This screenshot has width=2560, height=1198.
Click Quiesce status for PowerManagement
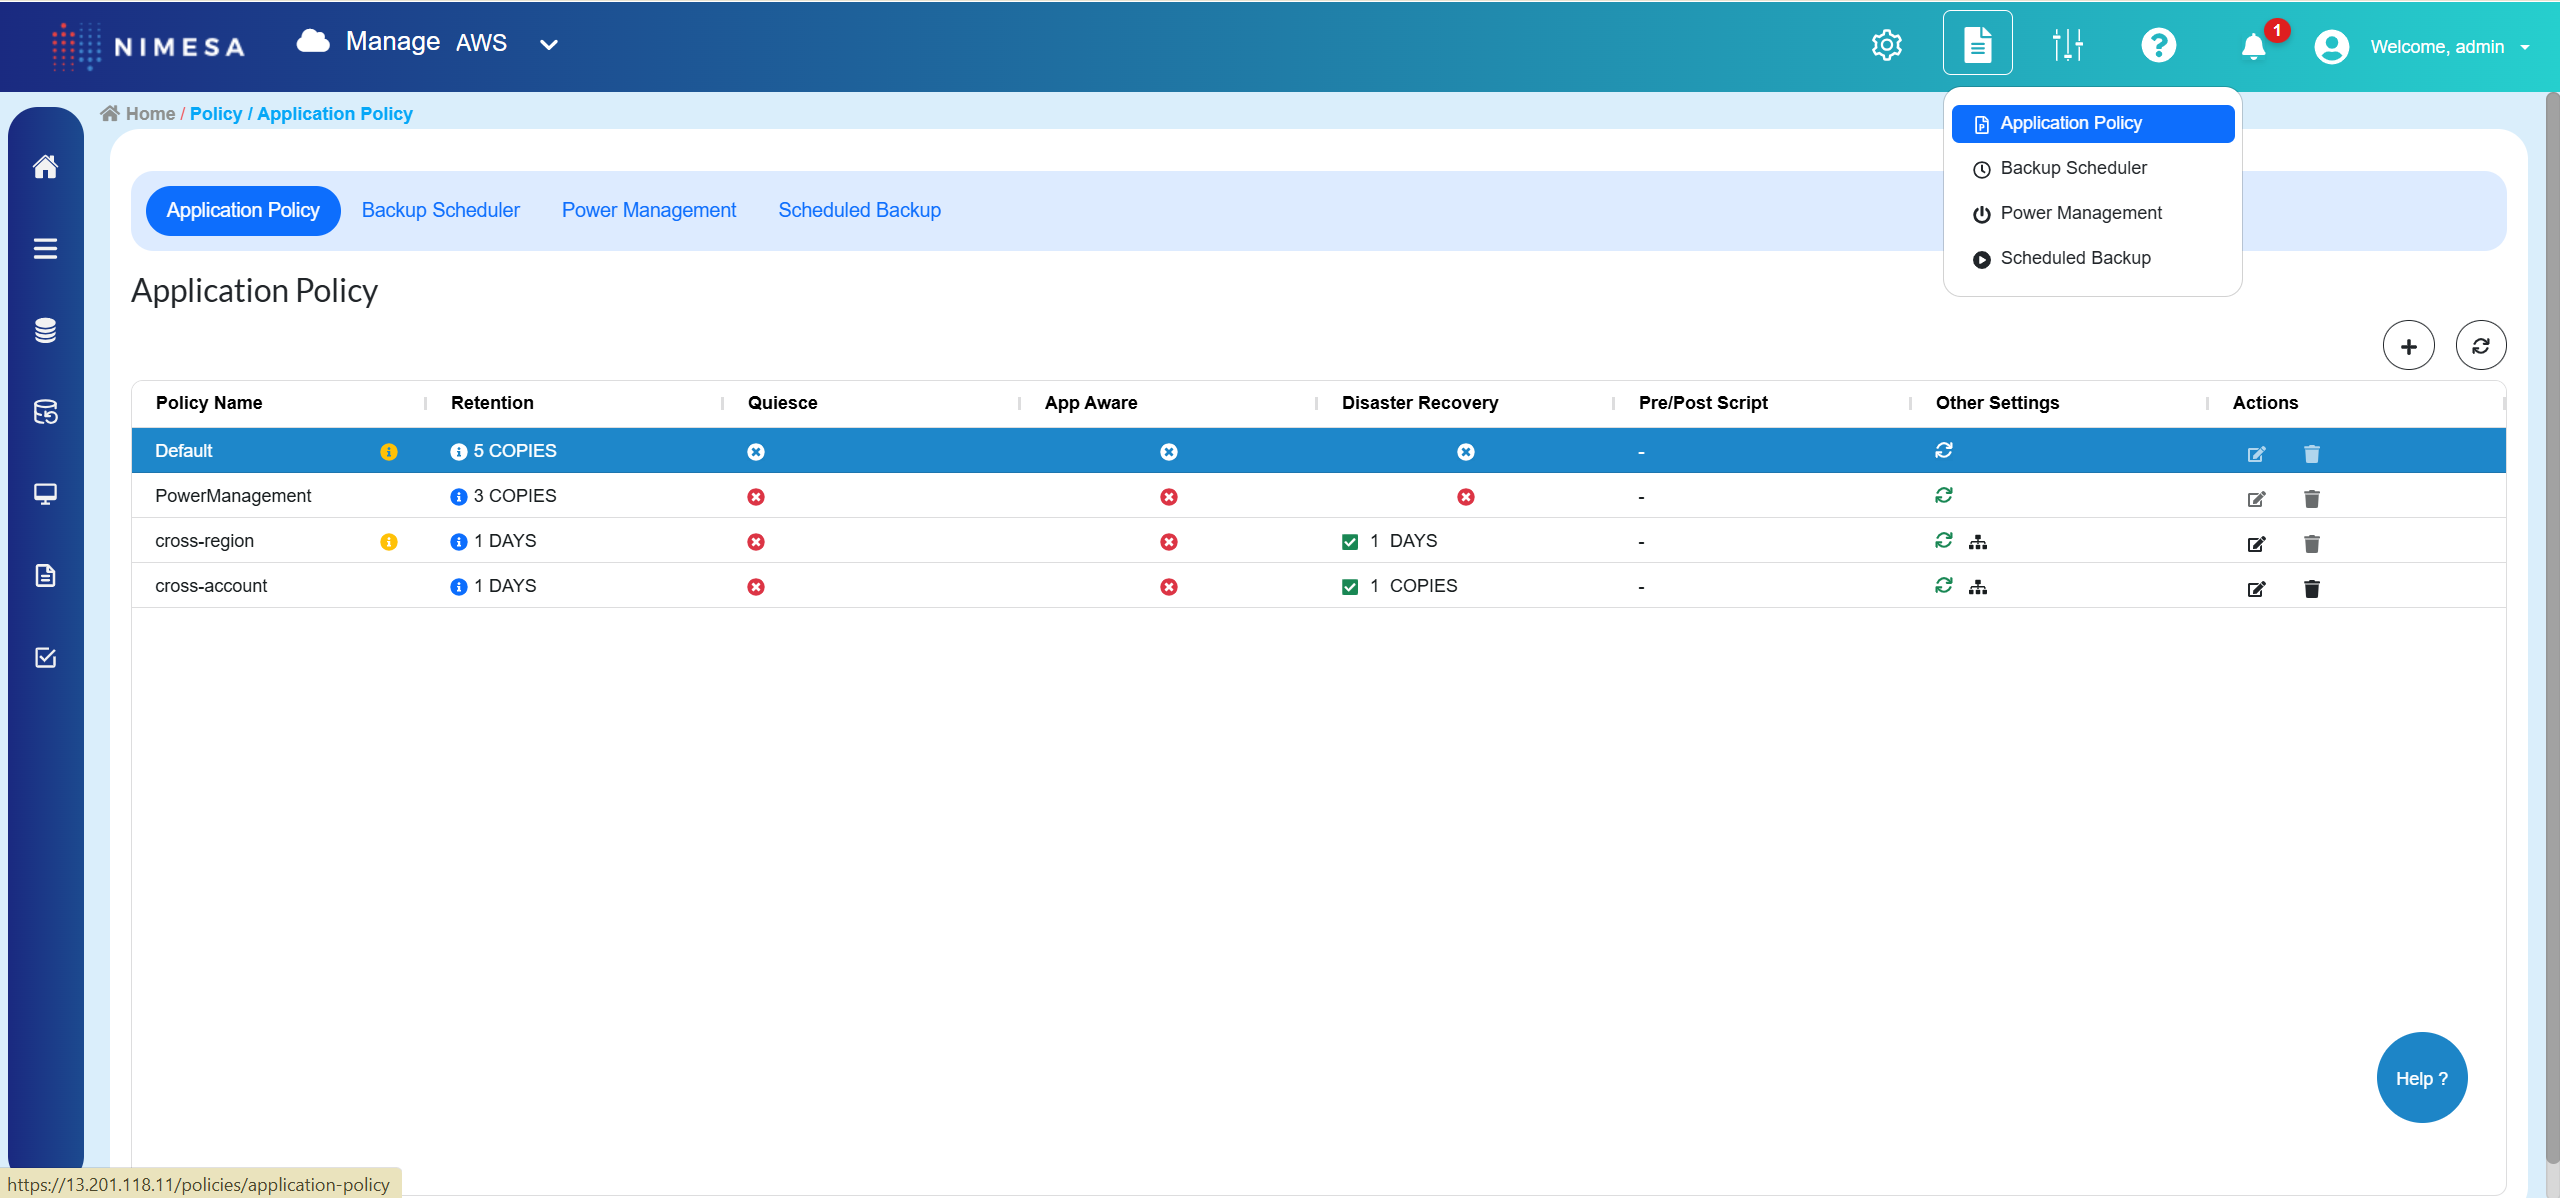[x=756, y=497]
